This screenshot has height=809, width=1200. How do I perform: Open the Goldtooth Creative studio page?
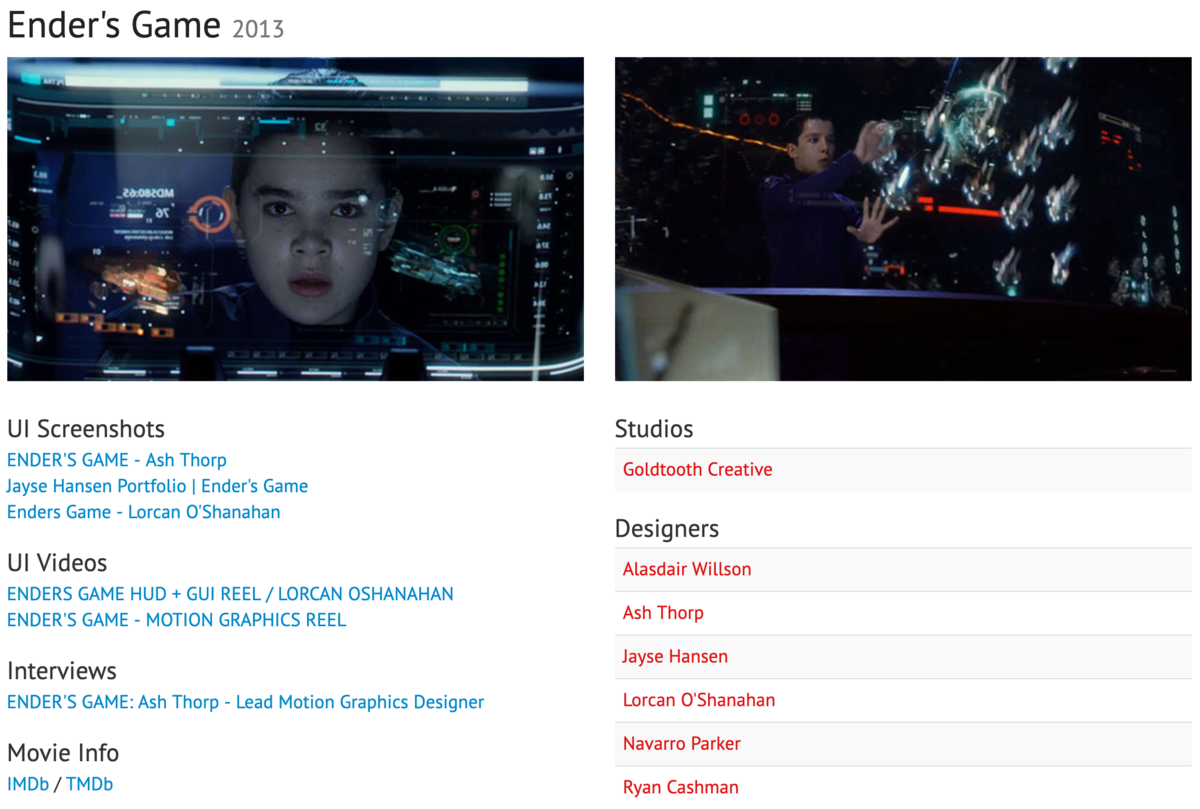pos(697,469)
